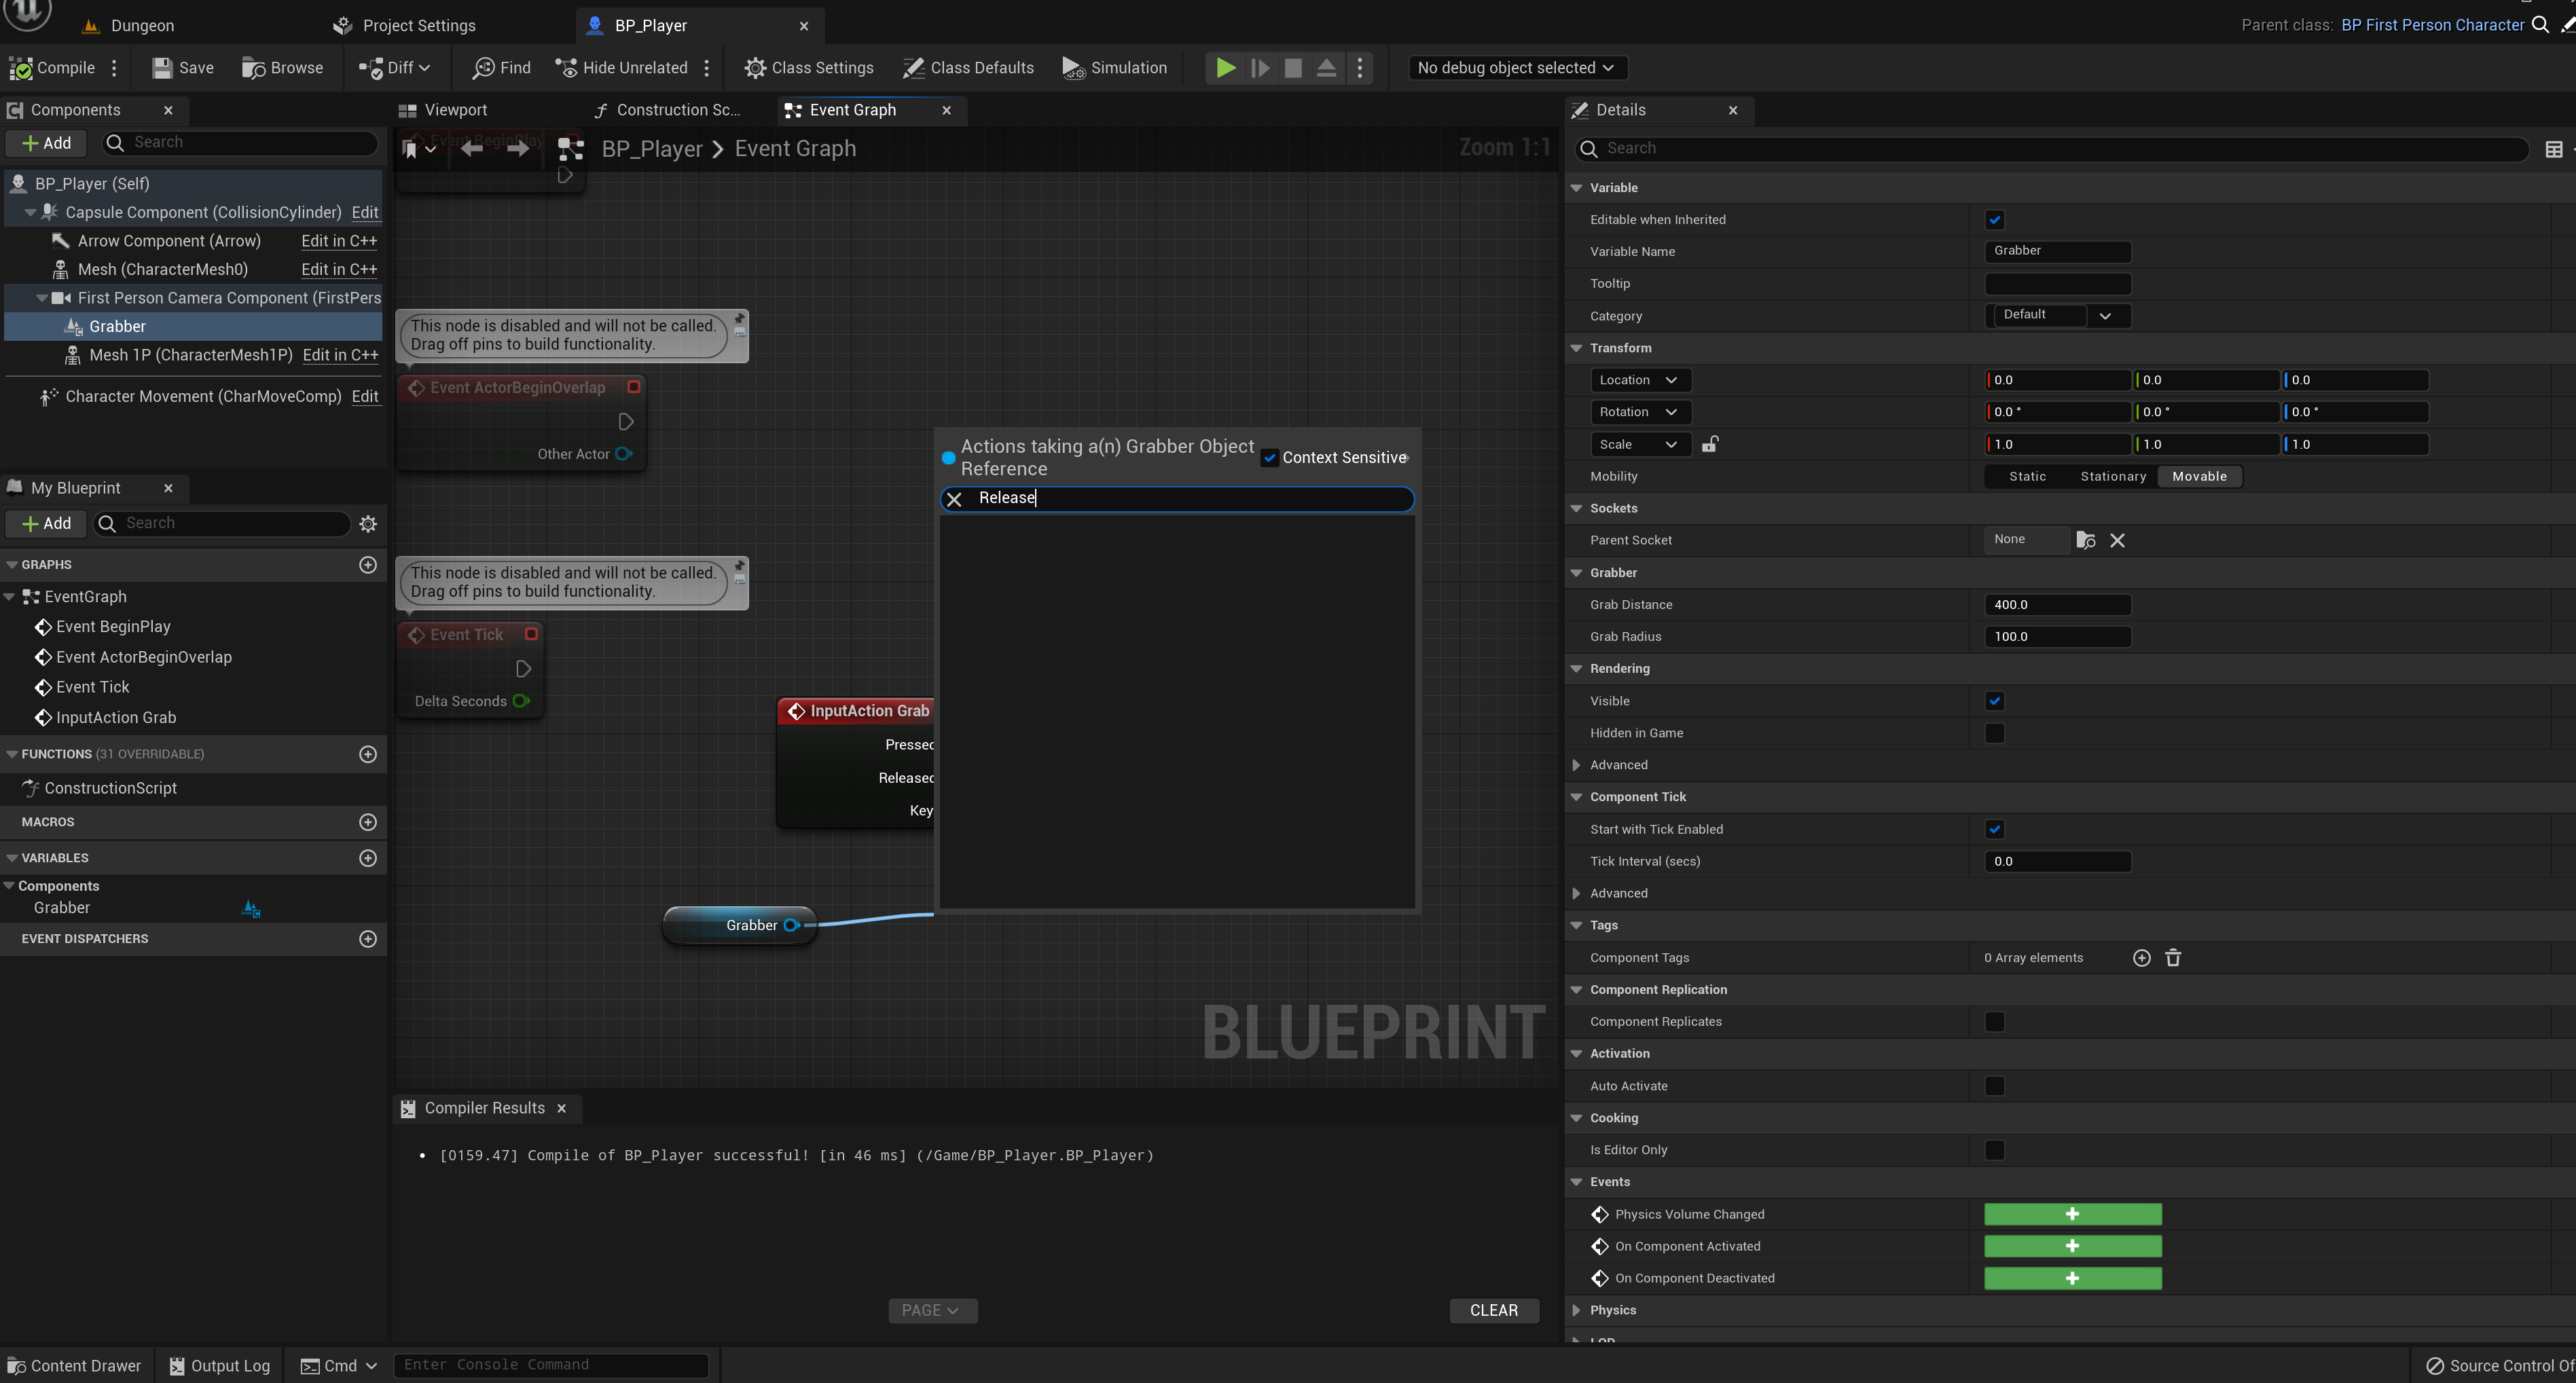
Task: Enable Hidden in Game checkbox
Action: click(x=1994, y=733)
